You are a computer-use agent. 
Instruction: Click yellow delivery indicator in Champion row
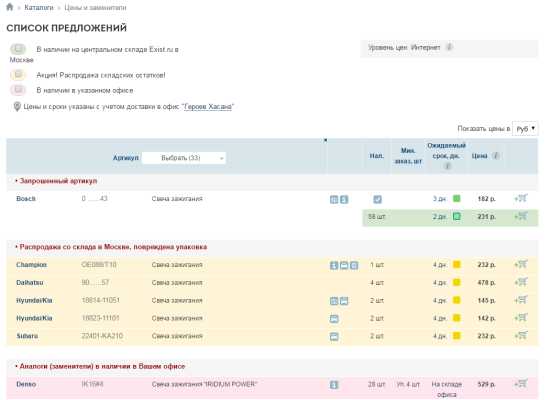[x=457, y=264]
